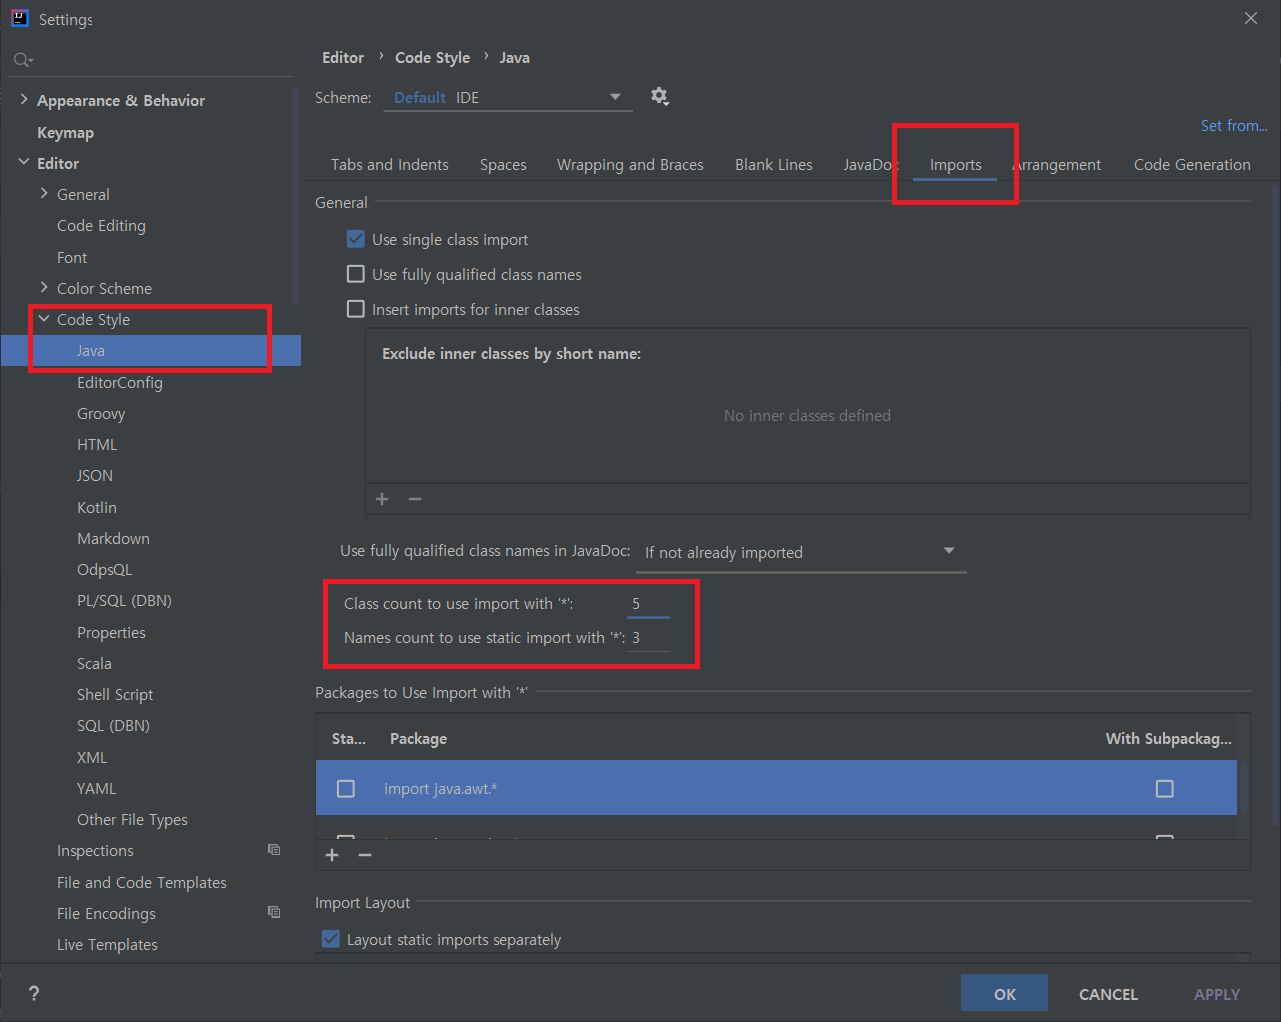Focus the settings search field
1281x1022 pixels.
(150, 60)
